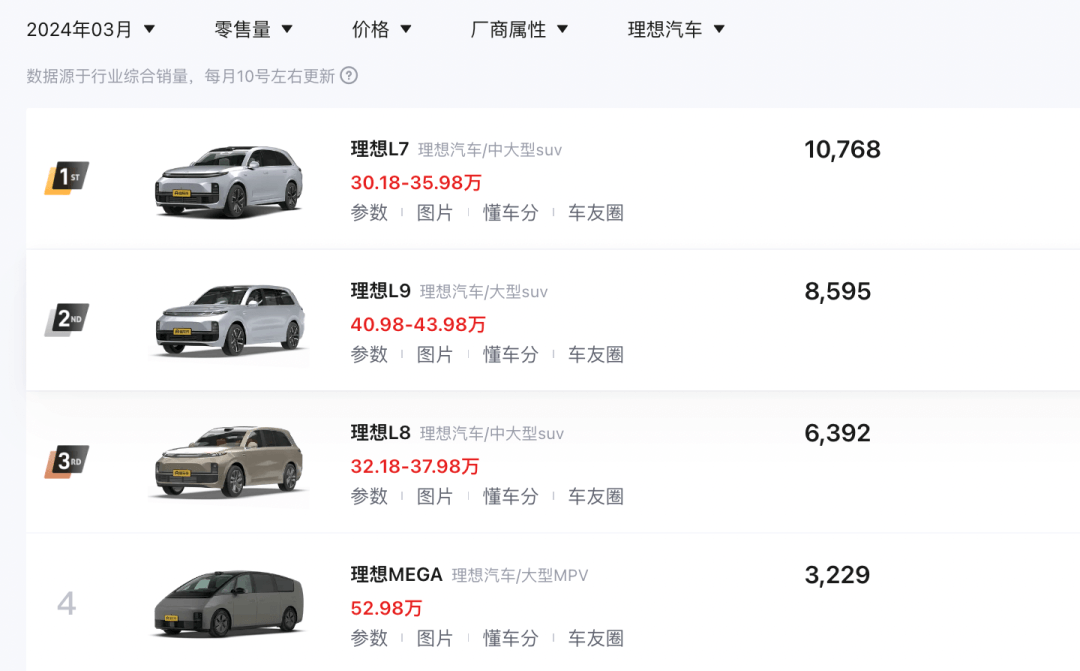
Task: Open the 价格 price filter dropdown
Action: 382,29
